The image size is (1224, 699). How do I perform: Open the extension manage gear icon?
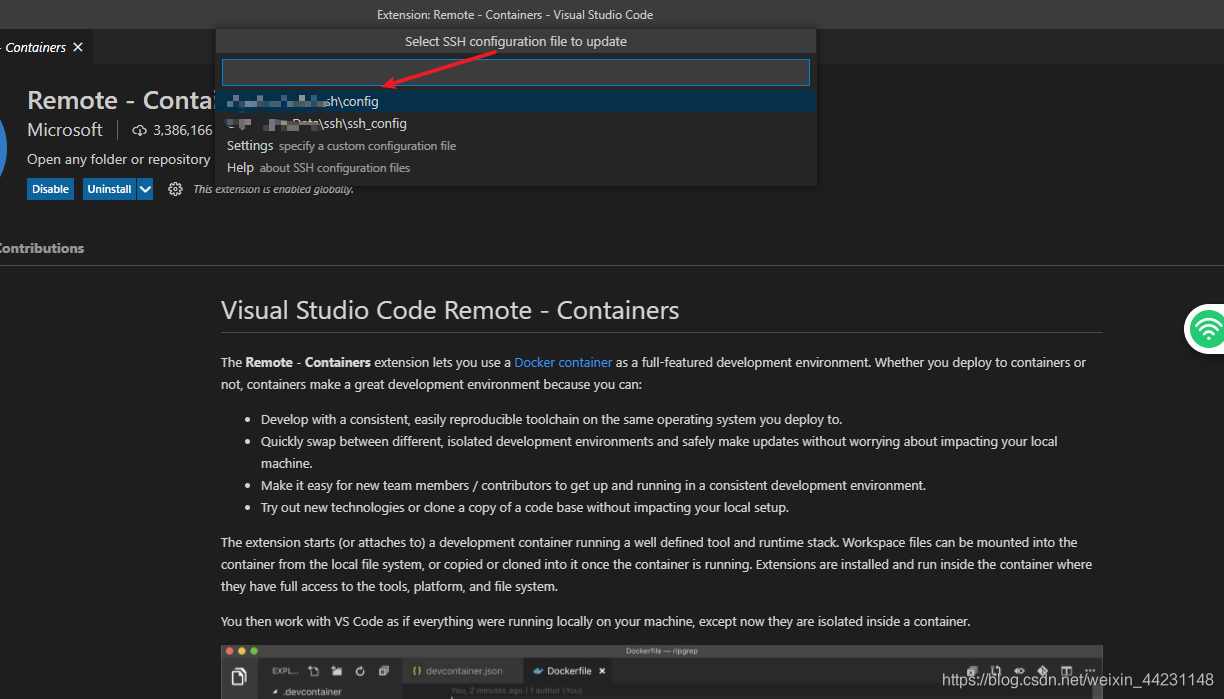(175, 189)
